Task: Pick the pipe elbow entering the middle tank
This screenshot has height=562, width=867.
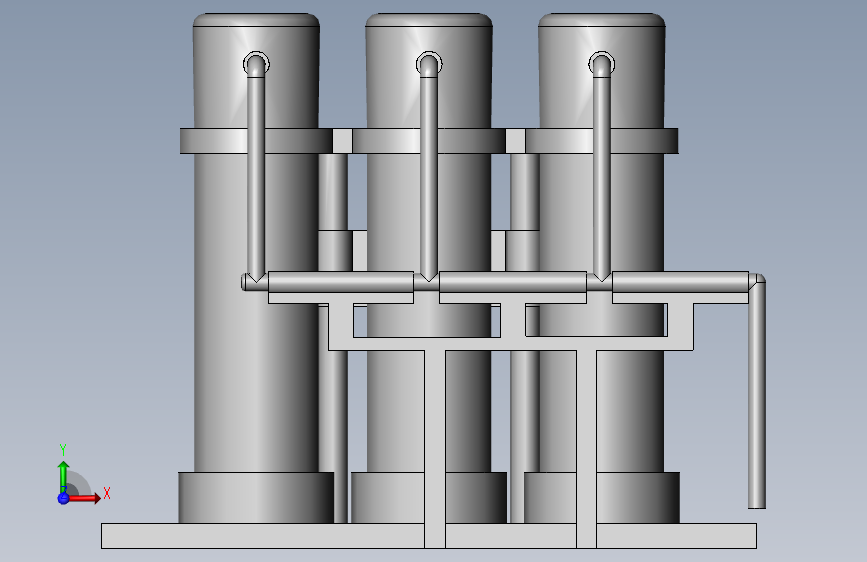Action: tap(429, 64)
